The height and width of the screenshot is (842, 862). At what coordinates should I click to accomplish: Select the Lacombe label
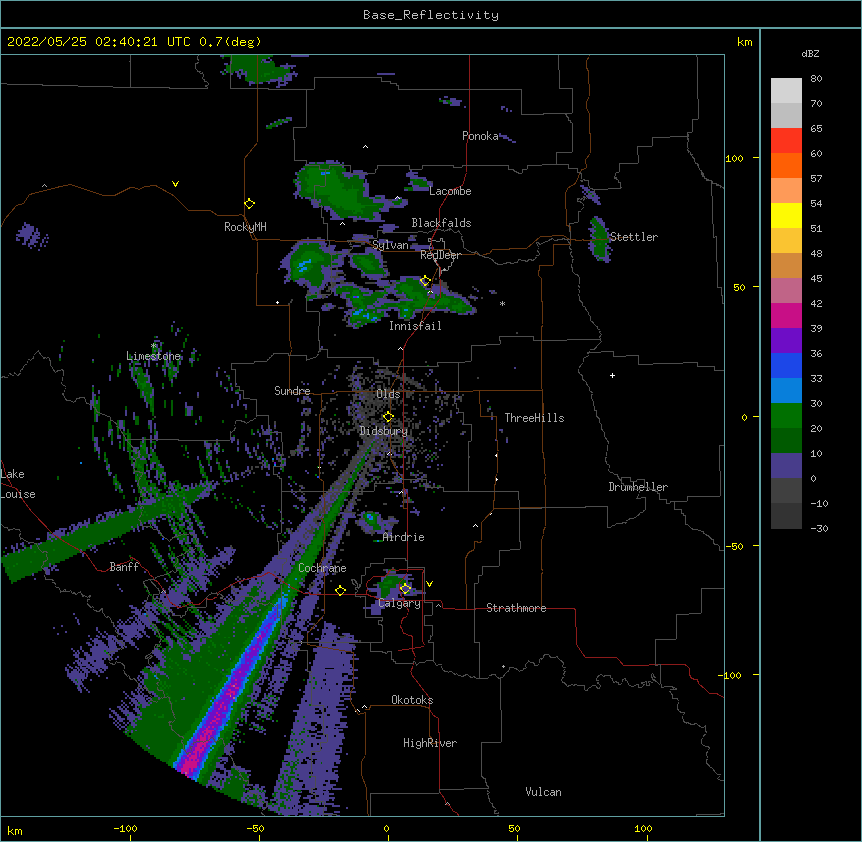(x=450, y=191)
